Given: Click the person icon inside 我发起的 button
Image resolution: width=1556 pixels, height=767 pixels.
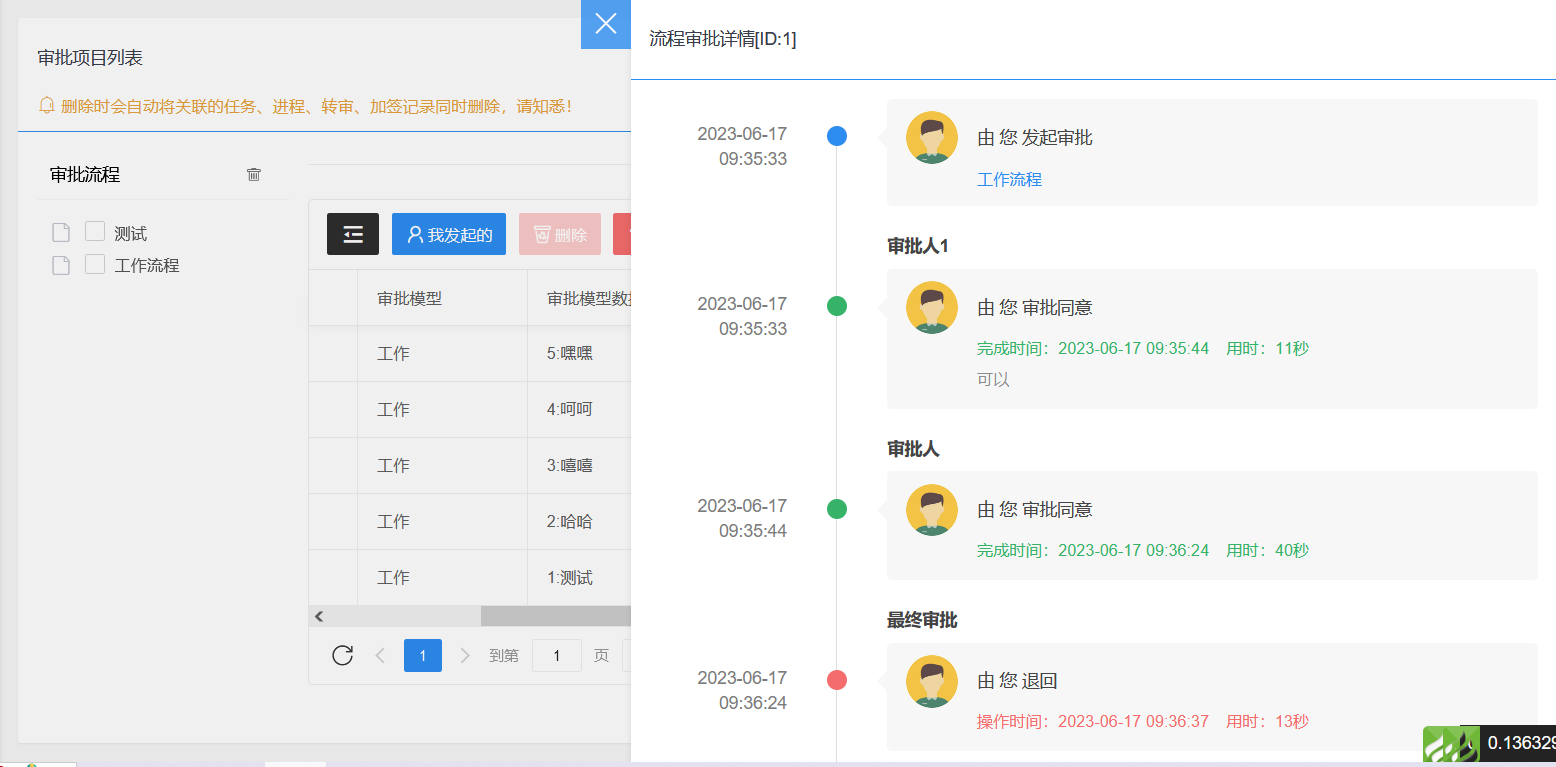Looking at the screenshot, I should pos(416,234).
